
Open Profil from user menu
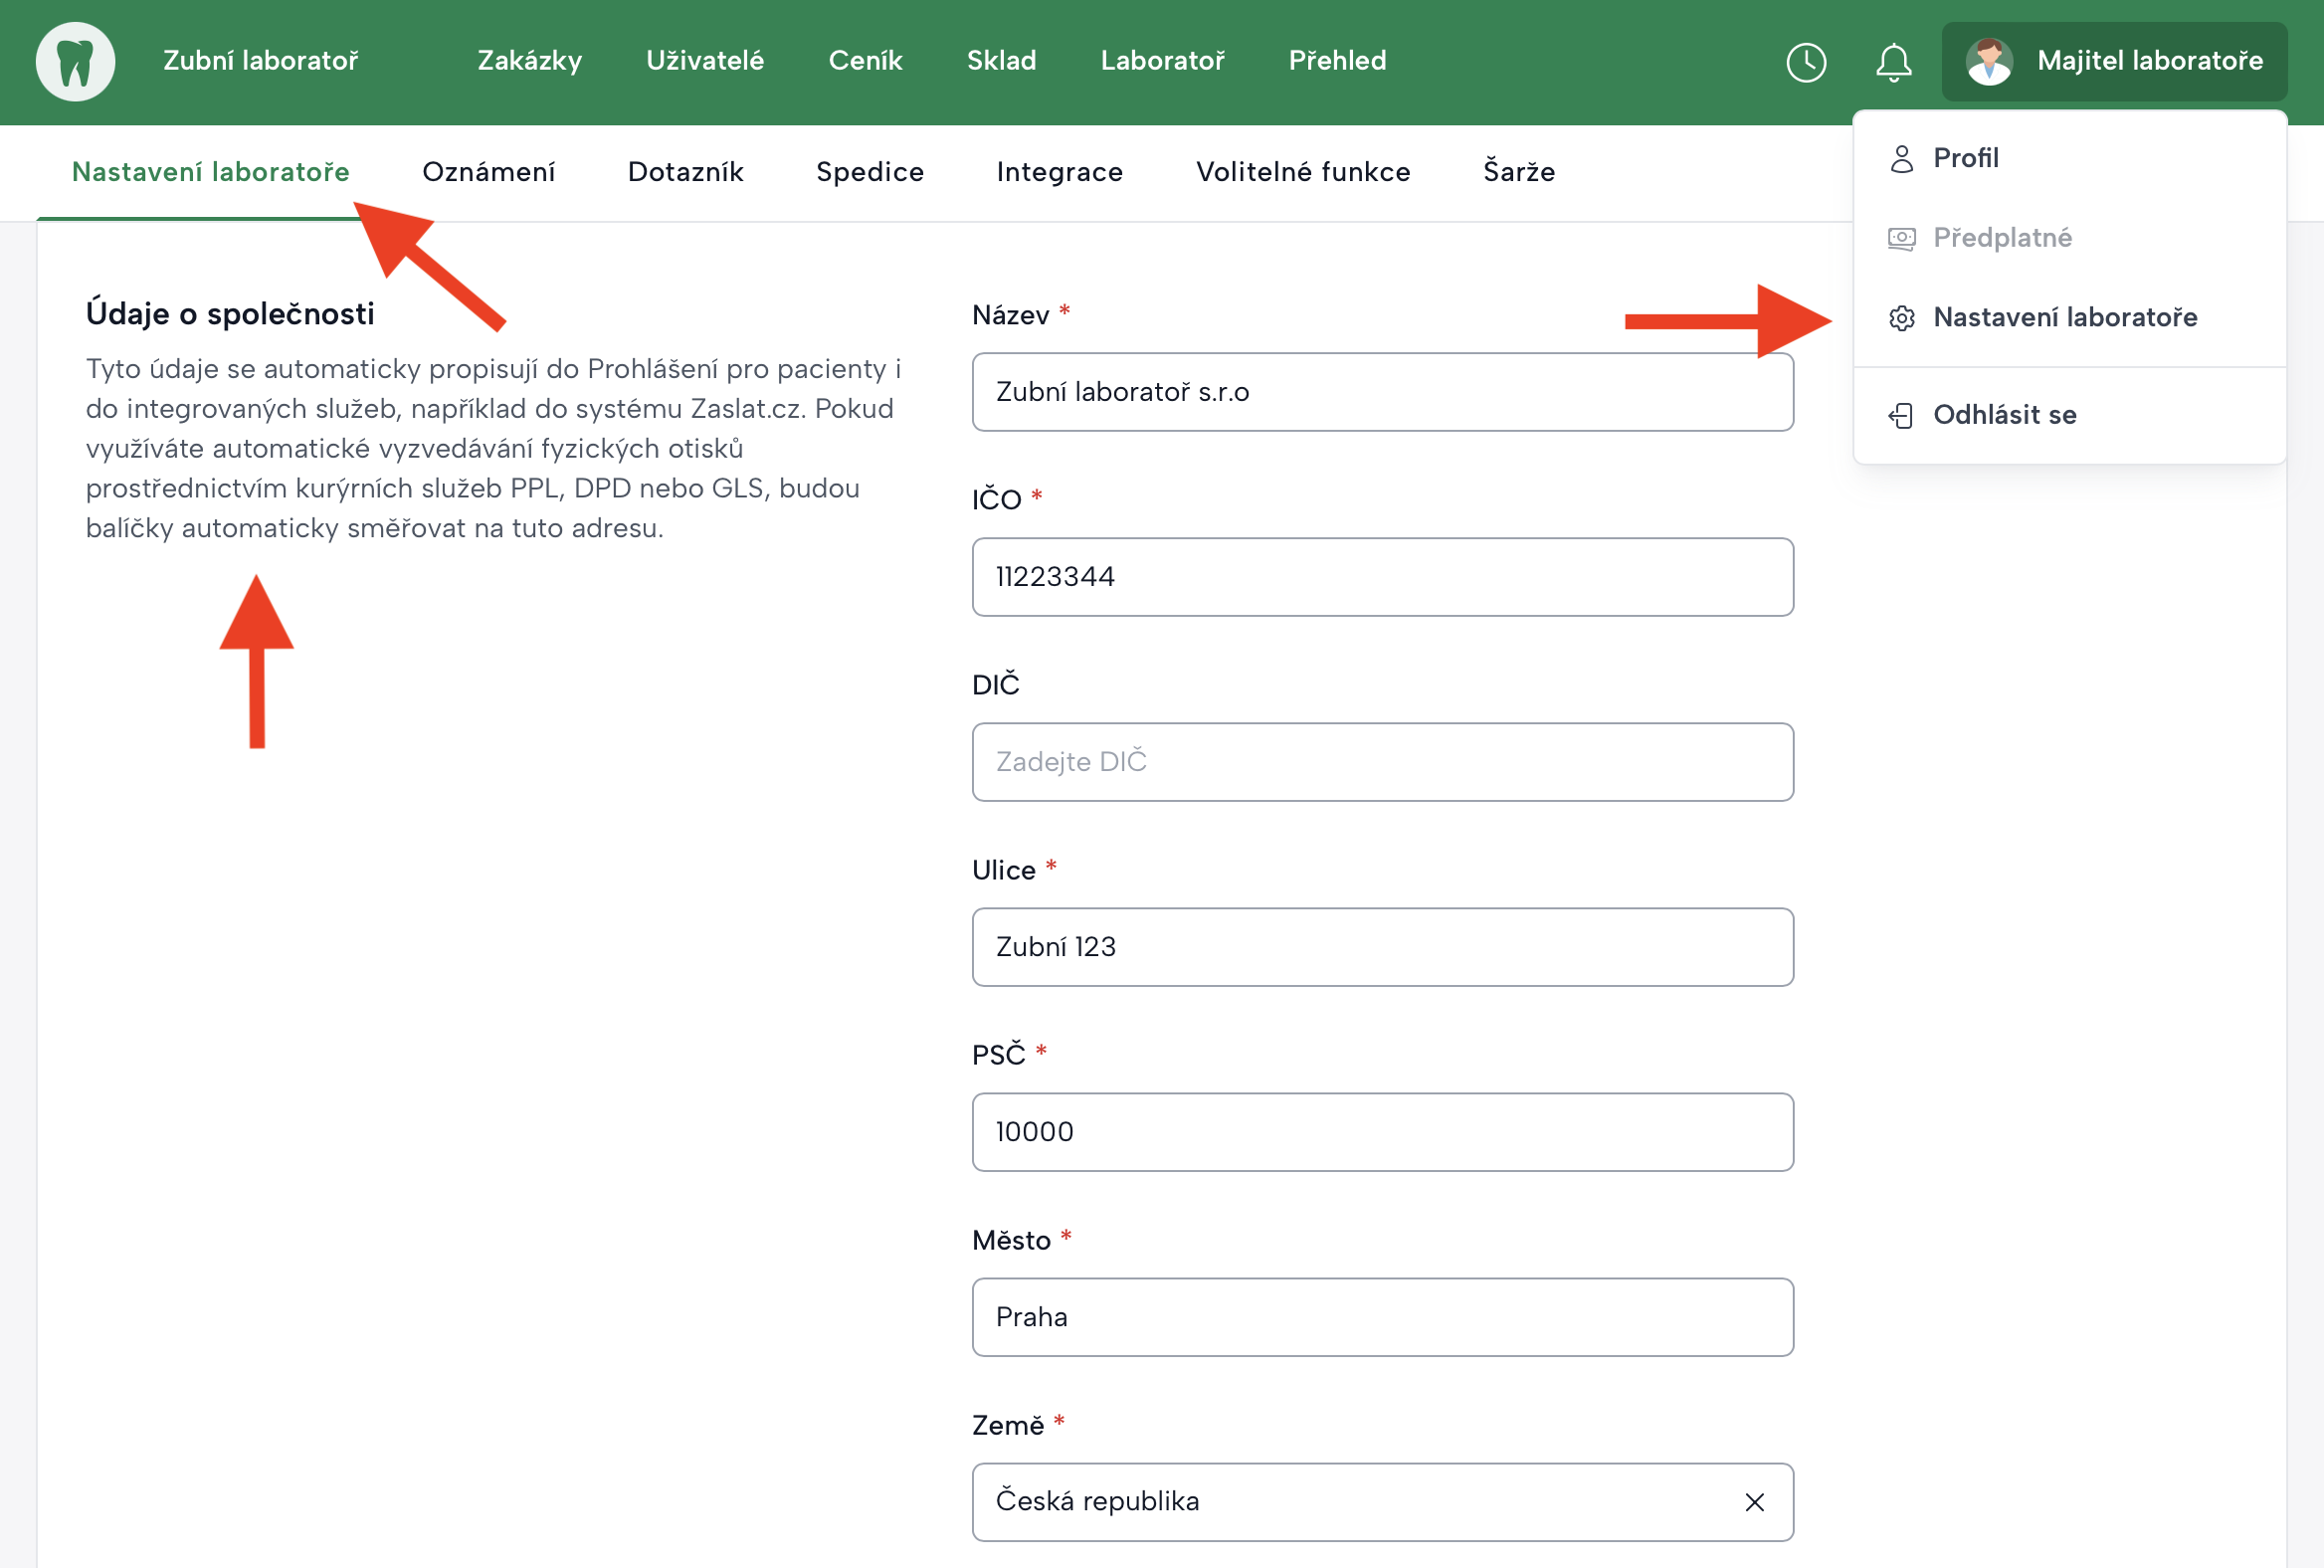(1964, 158)
